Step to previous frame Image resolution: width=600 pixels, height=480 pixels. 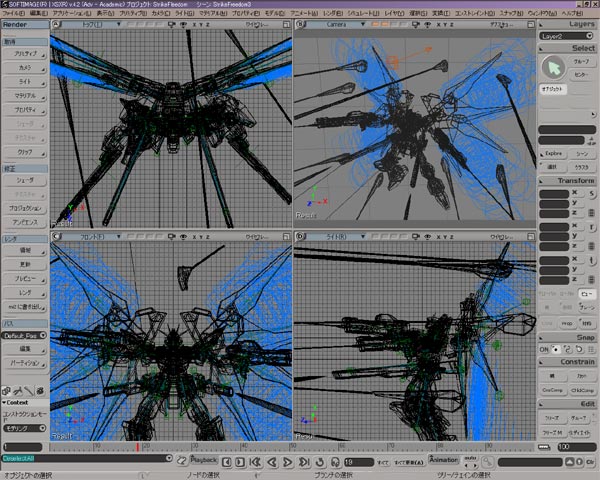[227, 462]
